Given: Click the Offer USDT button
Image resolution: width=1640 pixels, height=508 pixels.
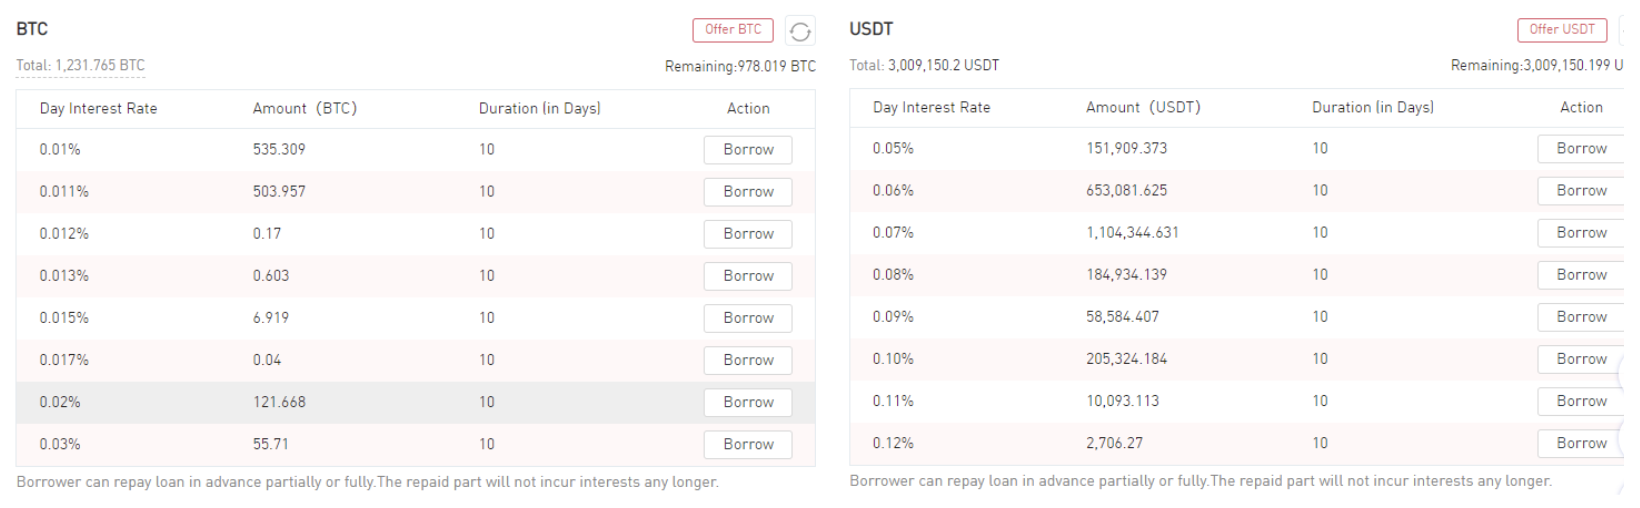Looking at the screenshot, I should [1561, 30].
